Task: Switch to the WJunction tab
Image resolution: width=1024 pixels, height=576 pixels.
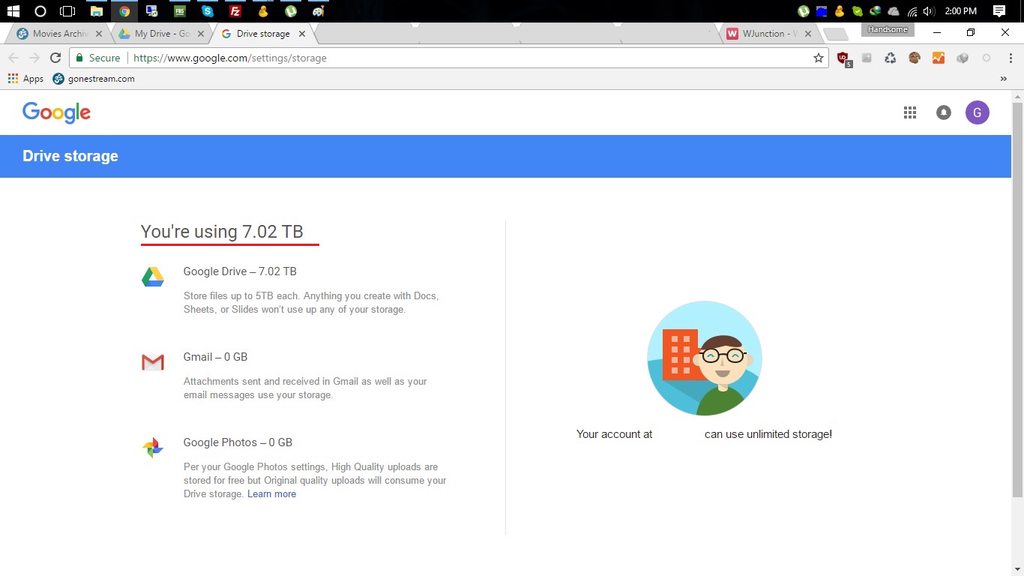Action: click(x=767, y=34)
